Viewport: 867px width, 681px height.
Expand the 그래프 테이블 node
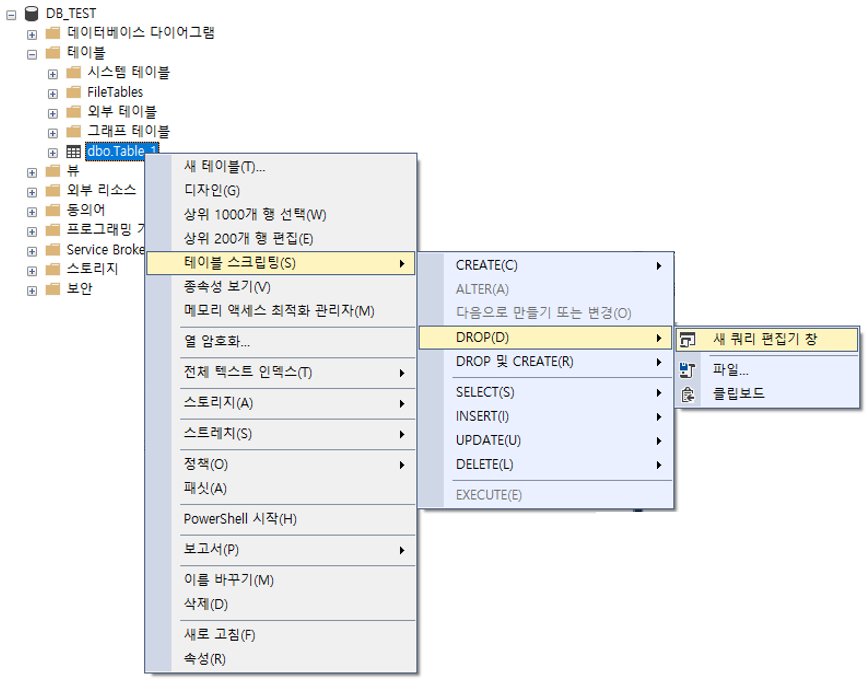tap(53, 133)
